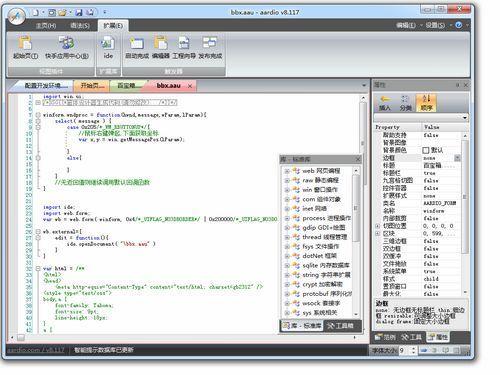Switch to the 主页(H) ribbon tab
The width and height of the screenshot is (500, 375).
(46, 26)
